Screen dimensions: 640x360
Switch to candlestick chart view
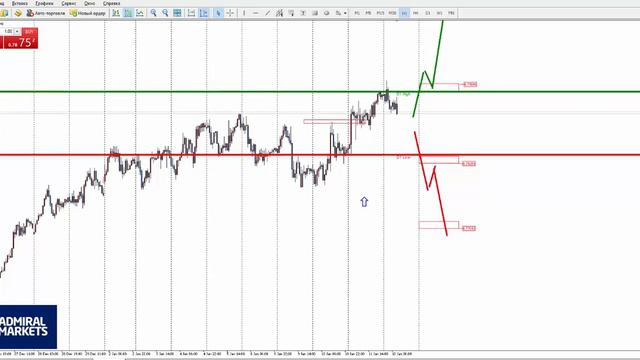[x=128, y=13]
